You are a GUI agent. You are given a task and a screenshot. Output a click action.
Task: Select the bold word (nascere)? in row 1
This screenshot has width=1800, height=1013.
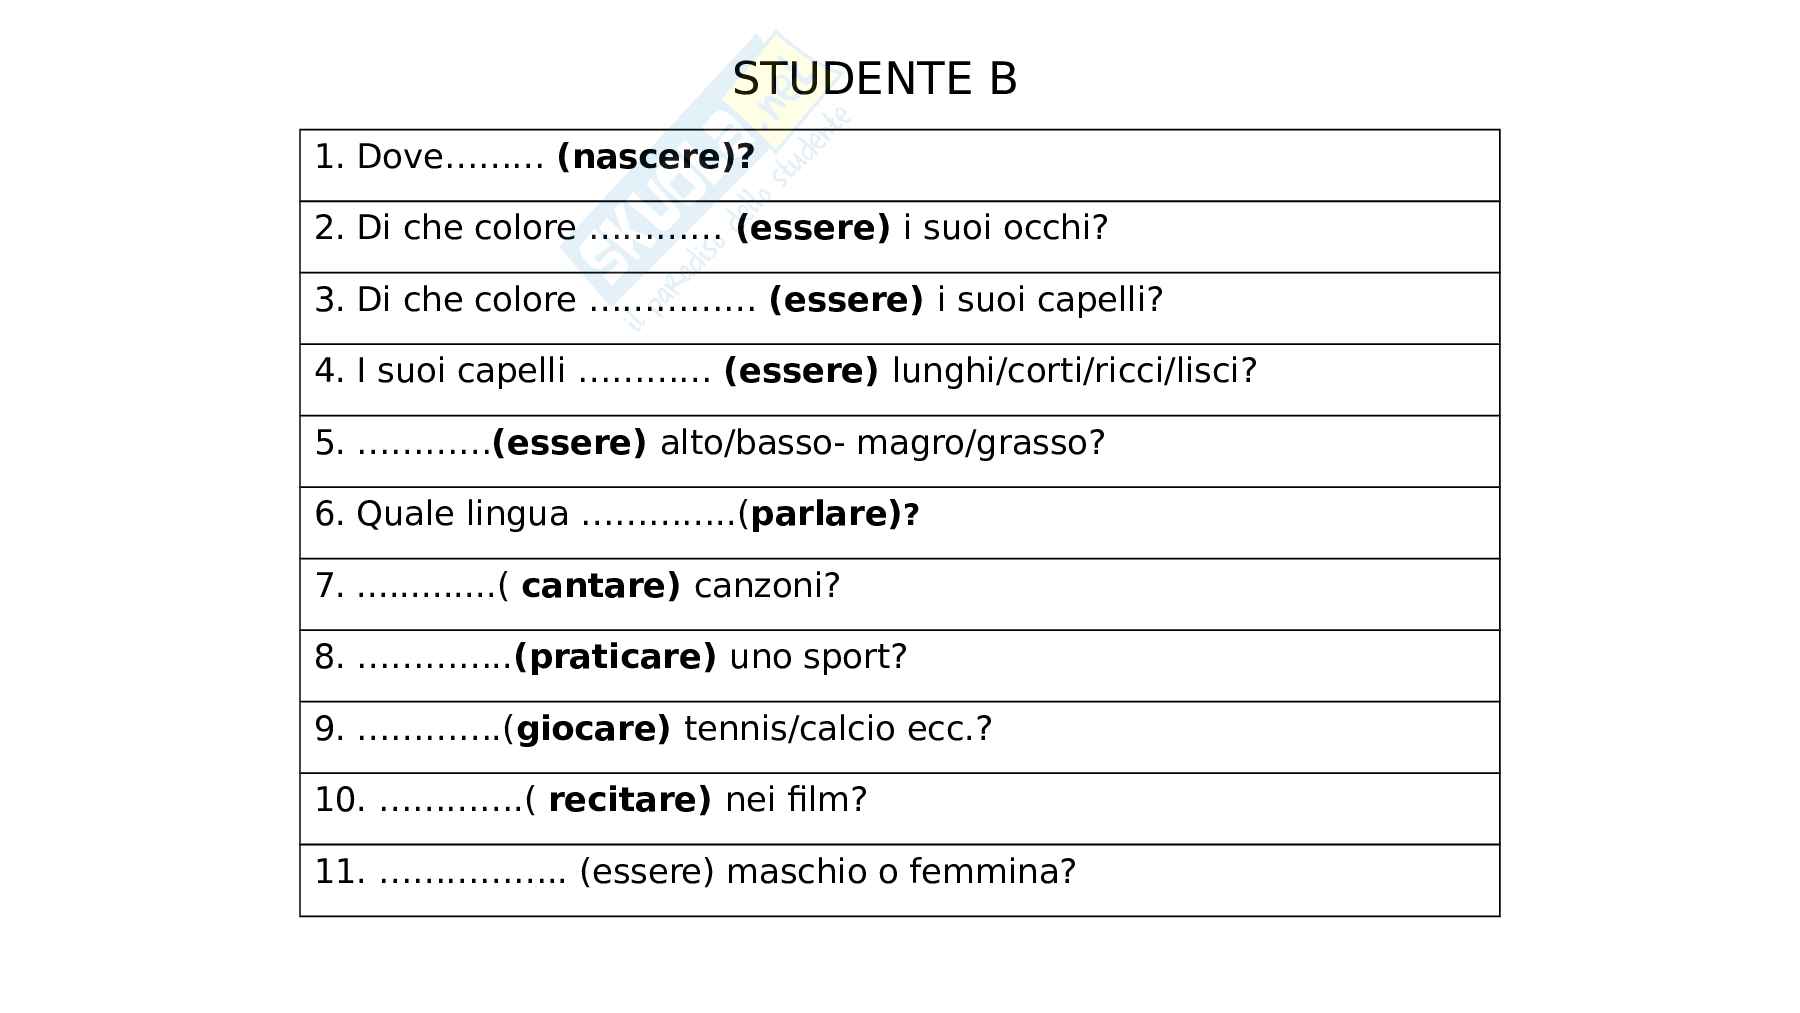[655, 157]
